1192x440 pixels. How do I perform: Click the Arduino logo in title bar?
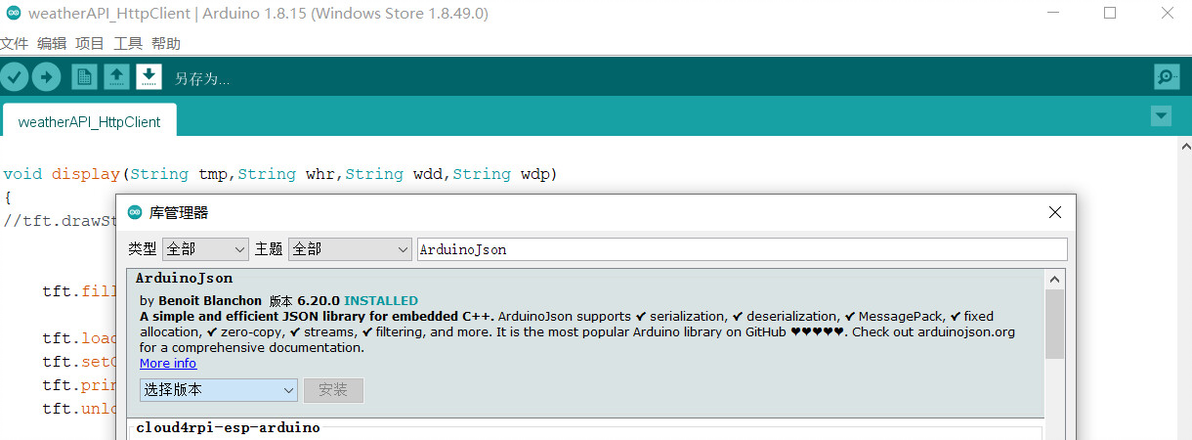click(x=13, y=13)
